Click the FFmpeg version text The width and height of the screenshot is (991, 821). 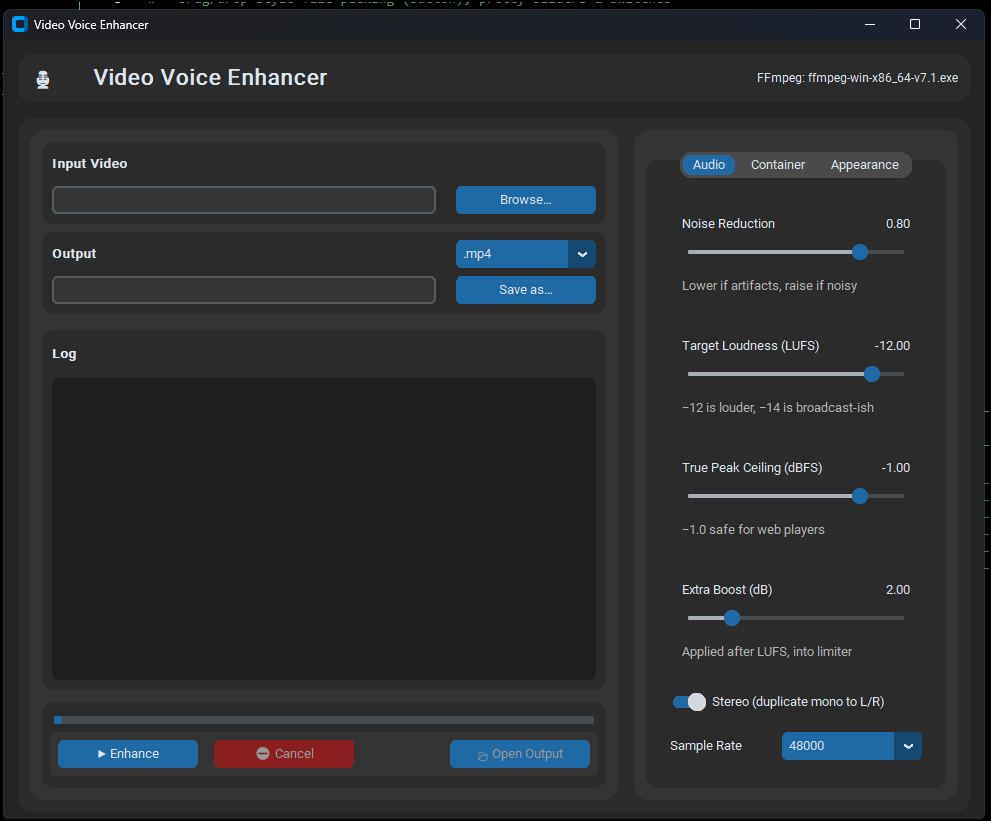tap(857, 78)
